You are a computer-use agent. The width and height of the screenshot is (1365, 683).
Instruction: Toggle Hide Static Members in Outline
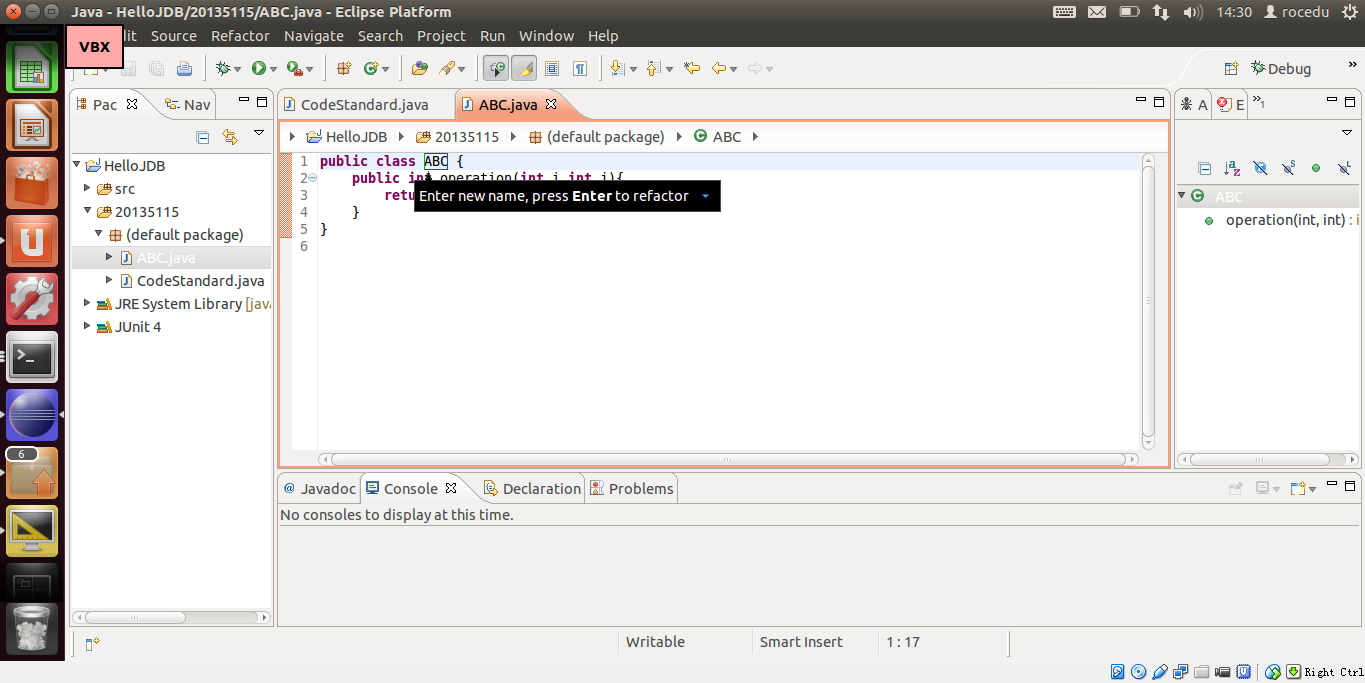(x=1288, y=169)
